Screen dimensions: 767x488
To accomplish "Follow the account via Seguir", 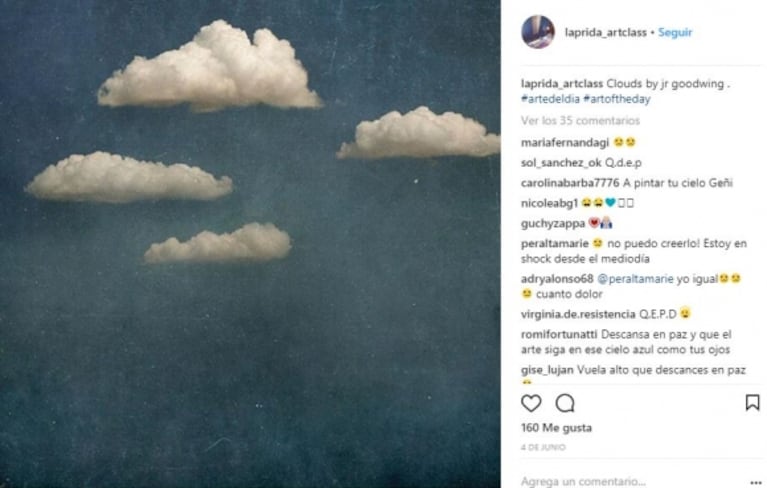I will click(x=675, y=32).
